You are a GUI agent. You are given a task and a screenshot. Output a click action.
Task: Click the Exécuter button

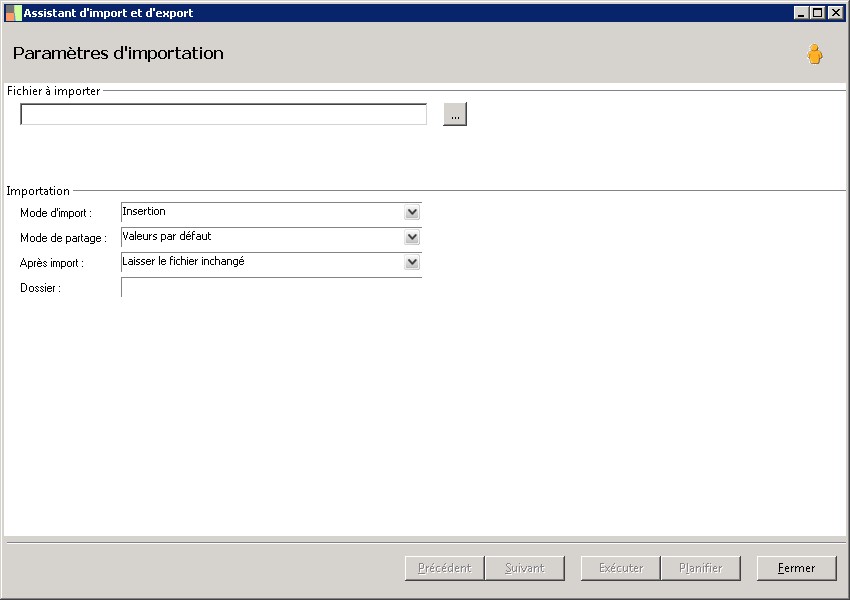pyautogui.click(x=620, y=568)
